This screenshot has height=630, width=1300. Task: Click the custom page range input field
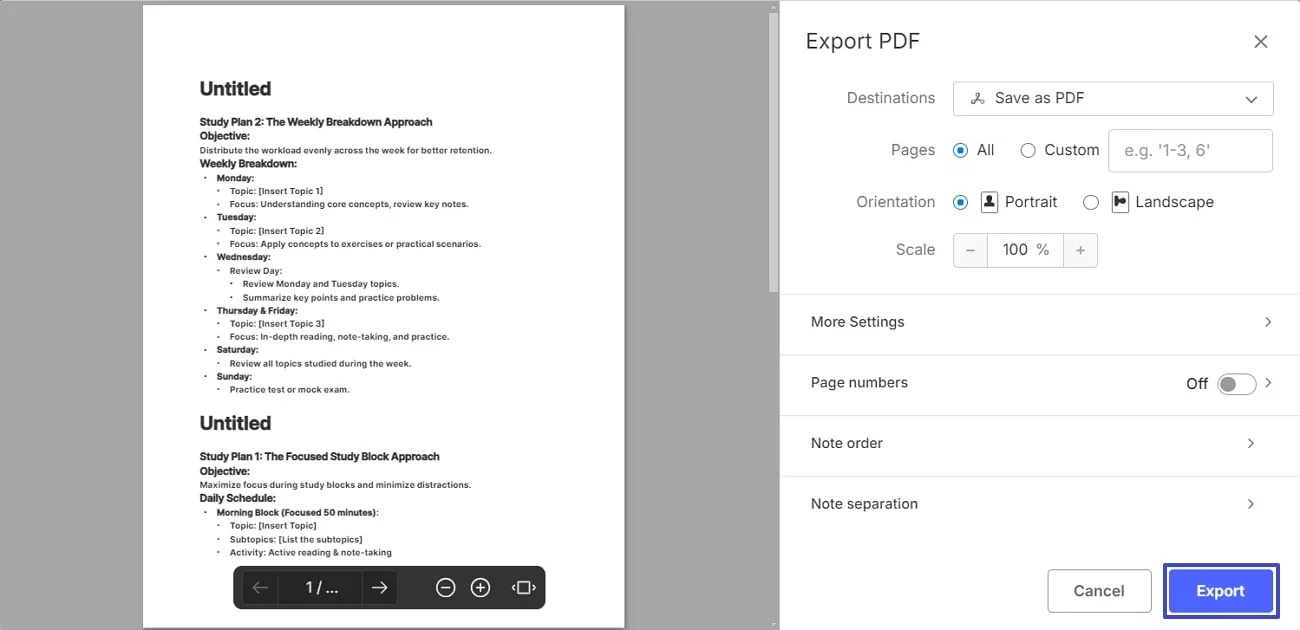pyautogui.click(x=1190, y=150)
